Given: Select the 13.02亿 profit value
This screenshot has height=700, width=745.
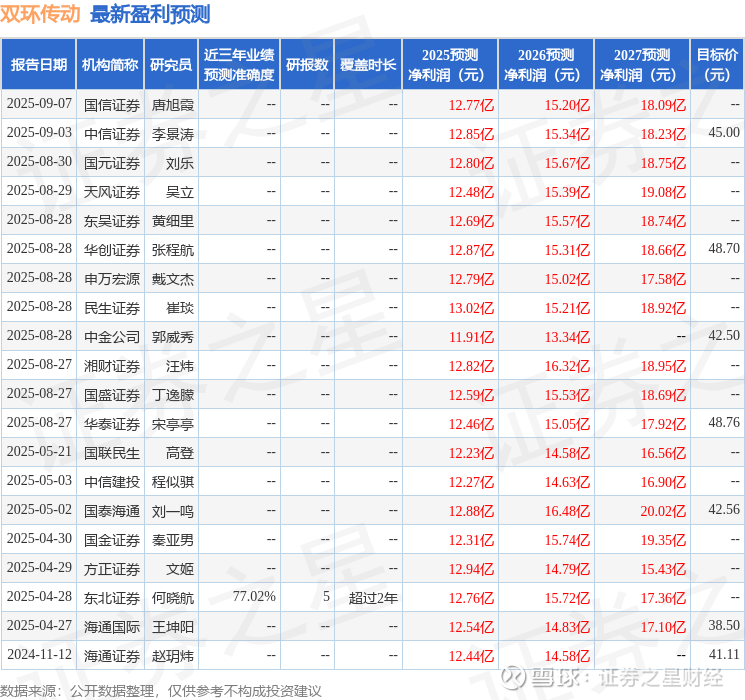Looking at the screenshot, I should [471, 308].
